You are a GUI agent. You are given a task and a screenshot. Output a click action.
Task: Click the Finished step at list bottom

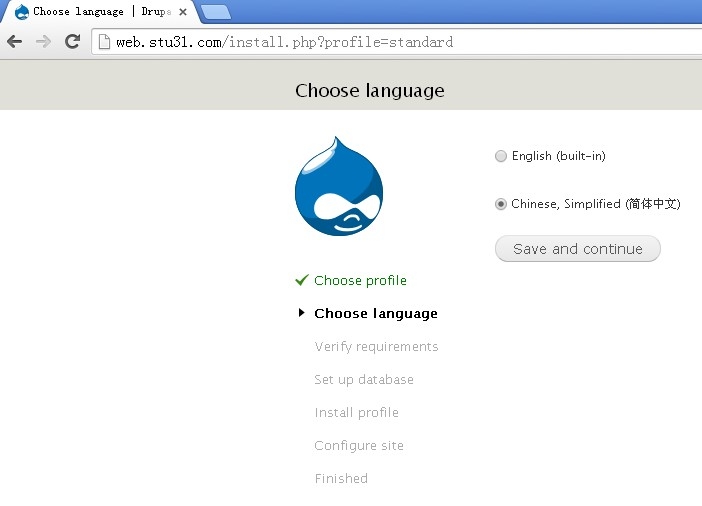coord(341,478)
